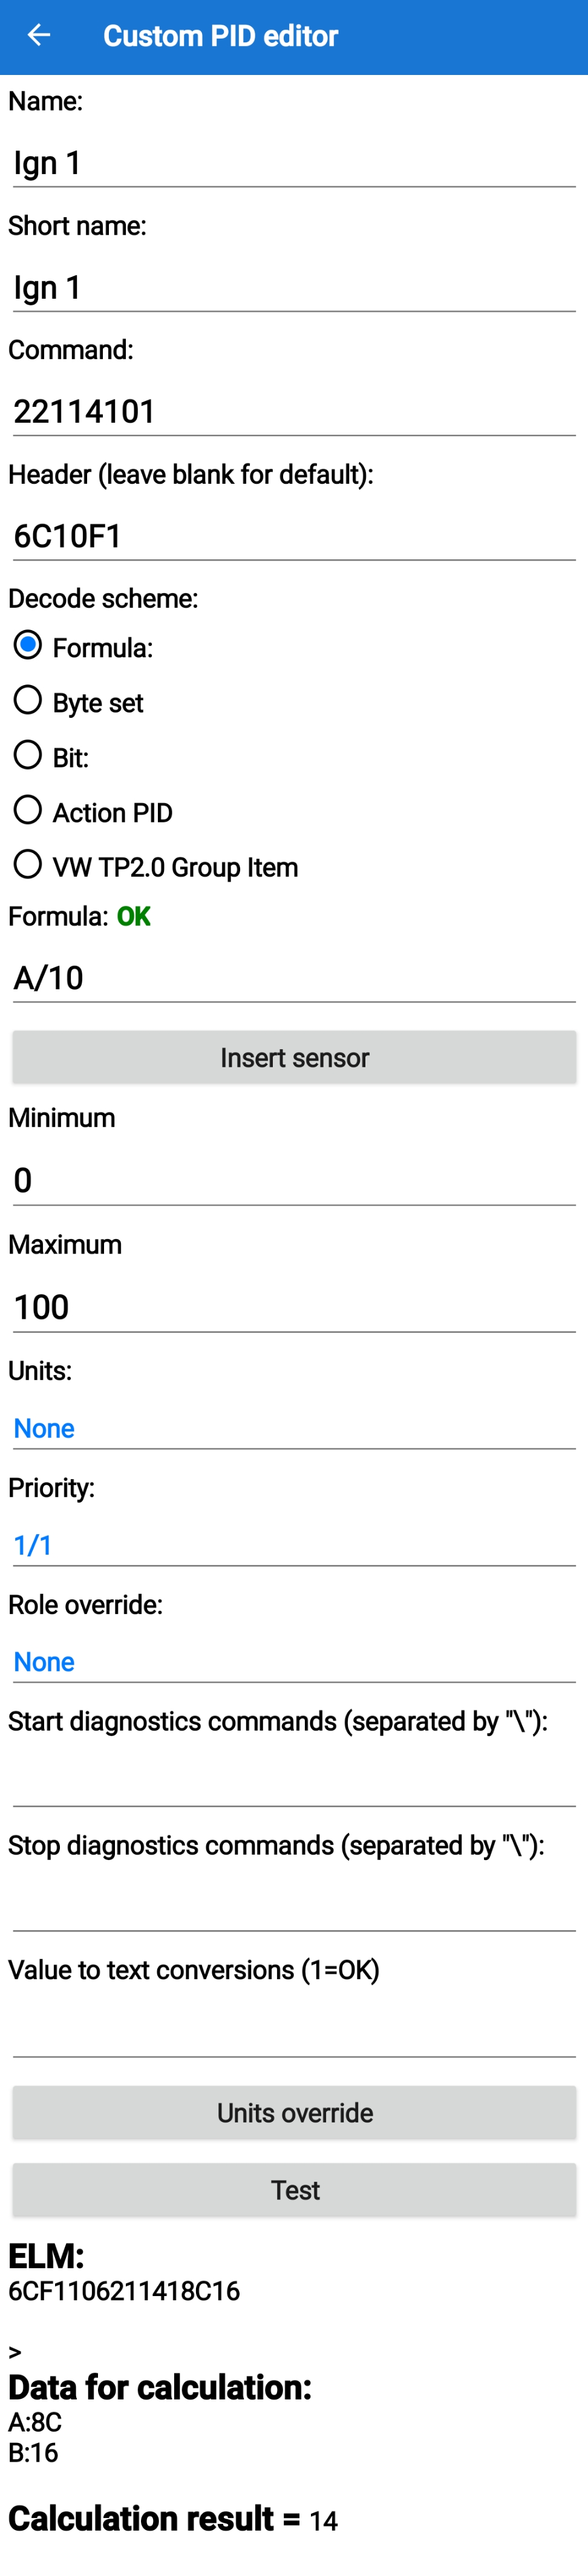Focus the Minimum value field
This screenshot has width=588, height=2576.
pos(294,1181)
